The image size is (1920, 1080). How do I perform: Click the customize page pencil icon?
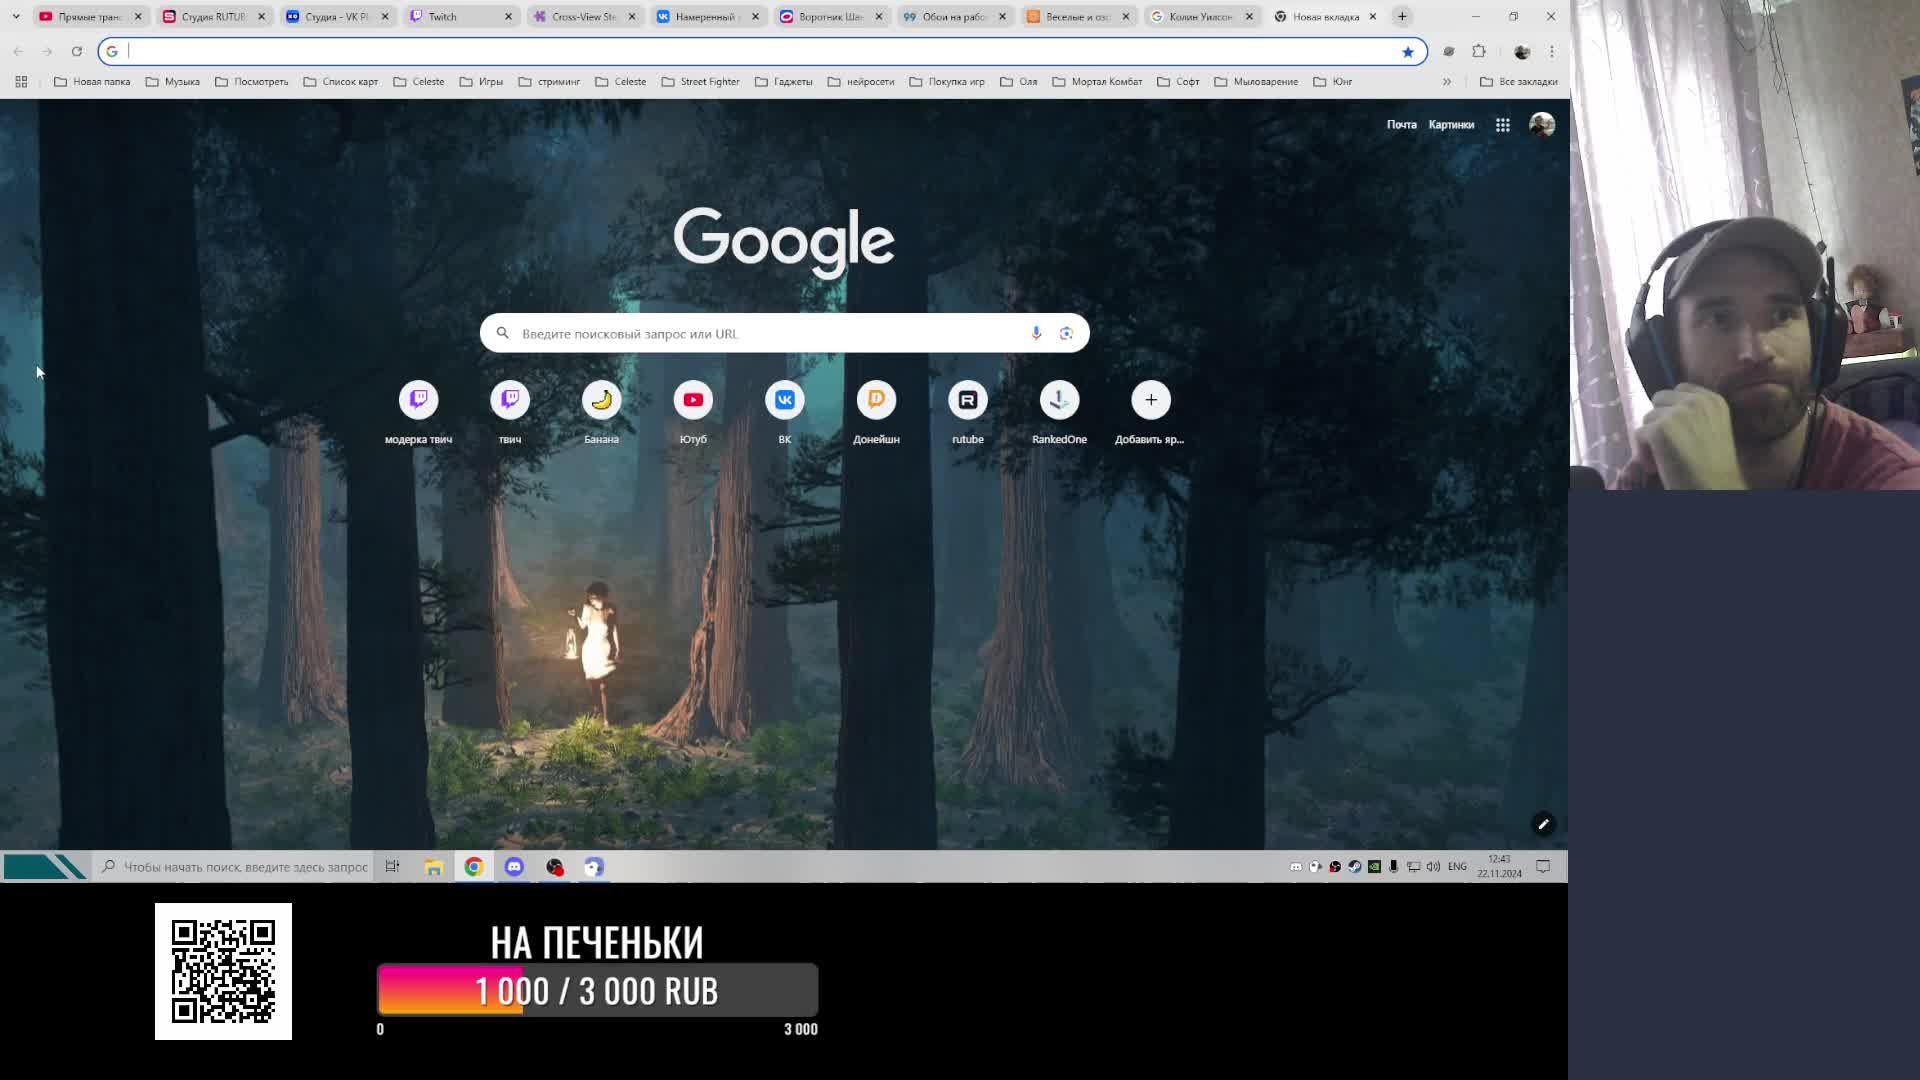[1543, 824]
